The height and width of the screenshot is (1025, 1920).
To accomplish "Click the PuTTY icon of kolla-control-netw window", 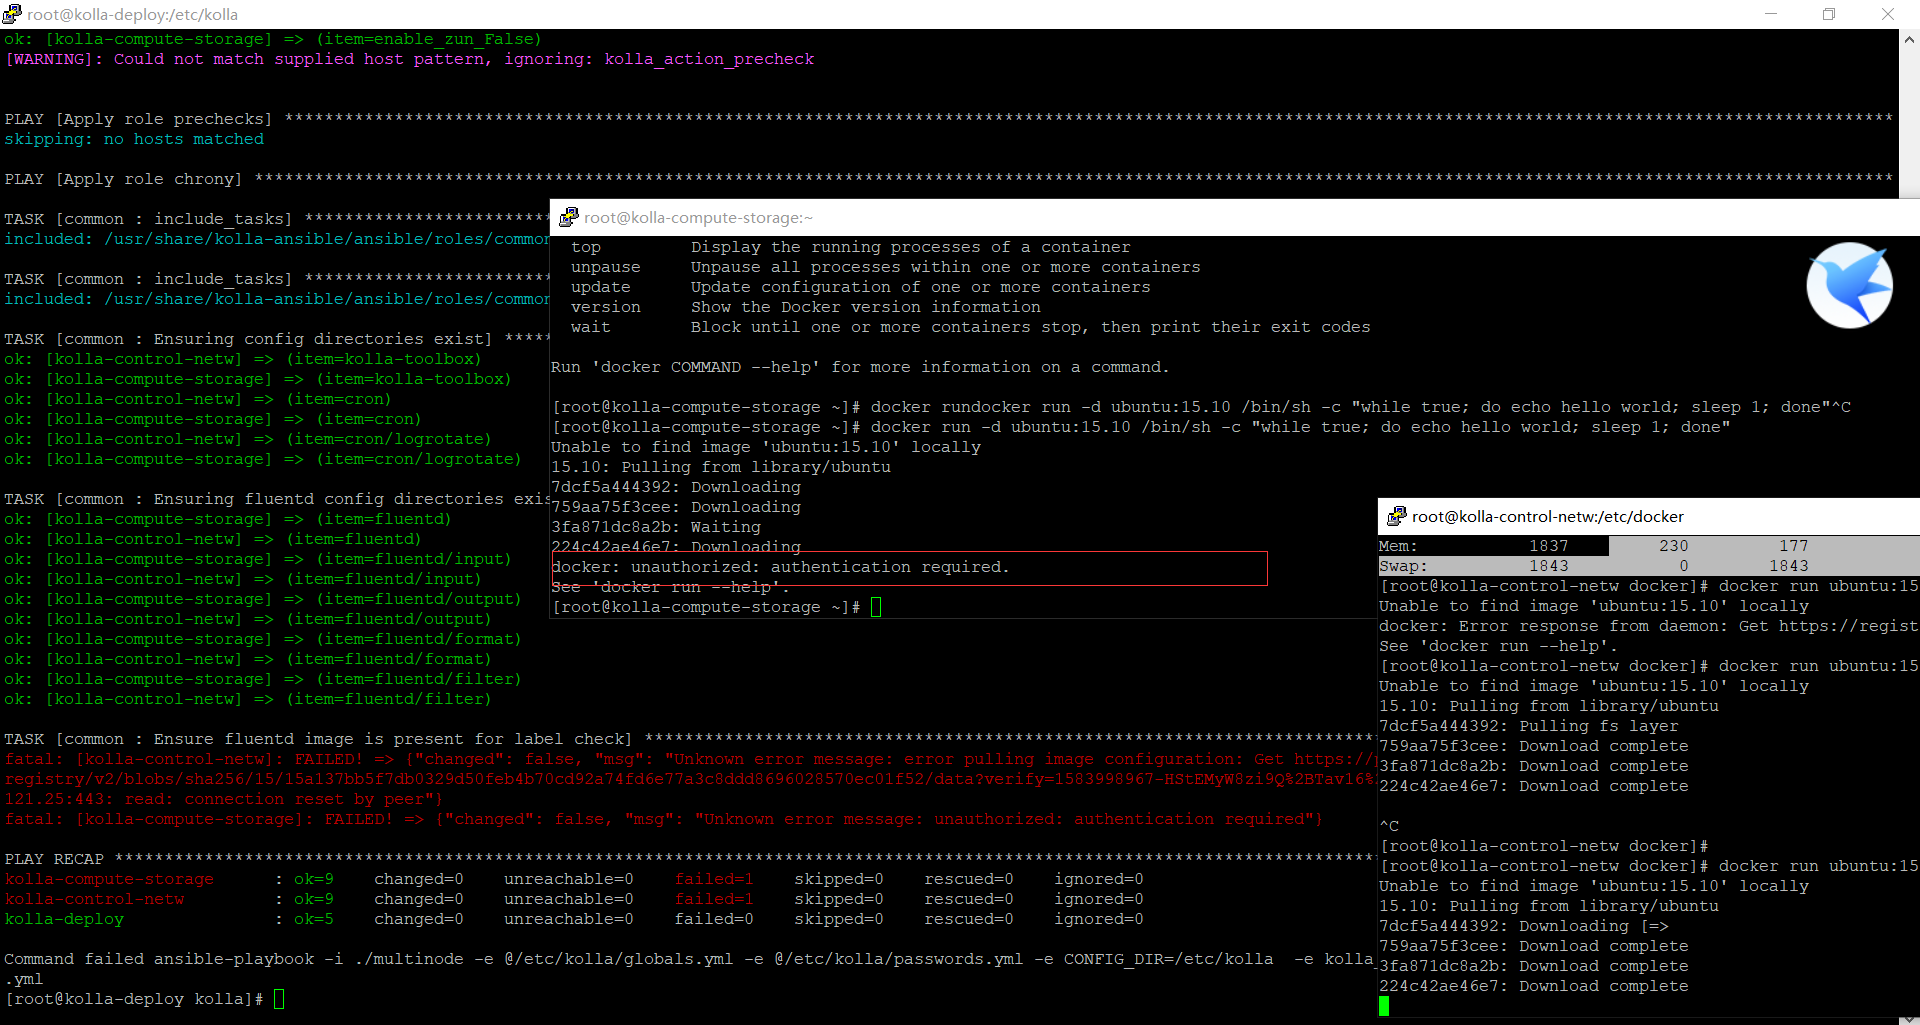I will pyautogui.click(x=1397, y=516).
